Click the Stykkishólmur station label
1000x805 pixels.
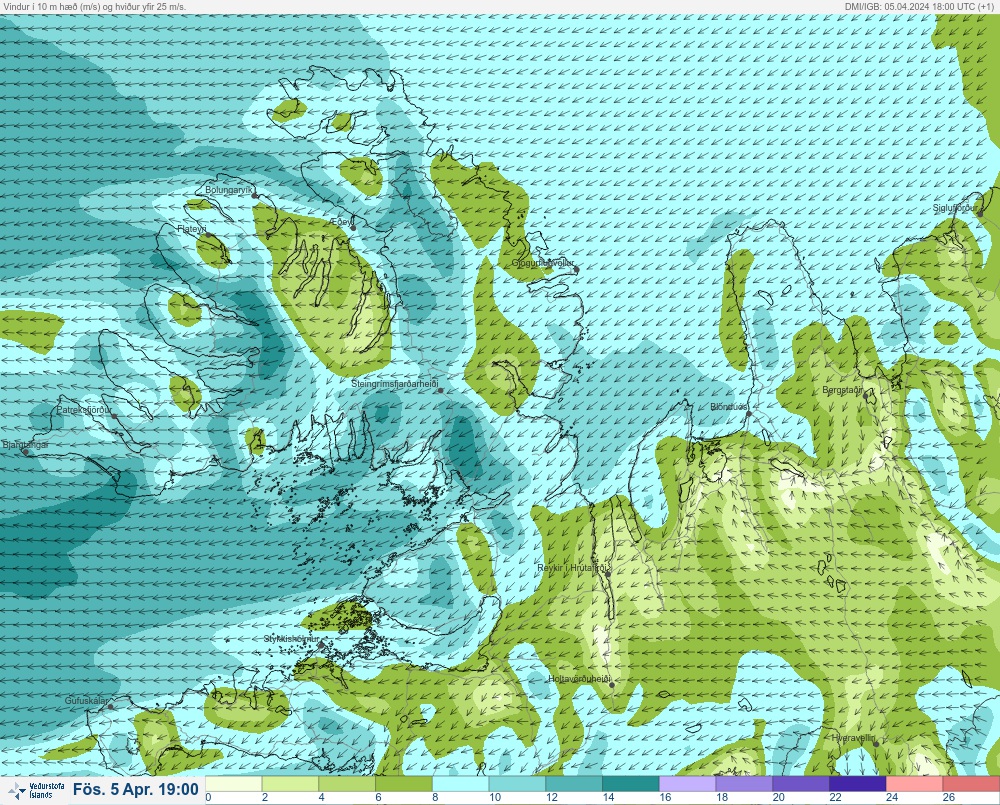click(291, 639)
